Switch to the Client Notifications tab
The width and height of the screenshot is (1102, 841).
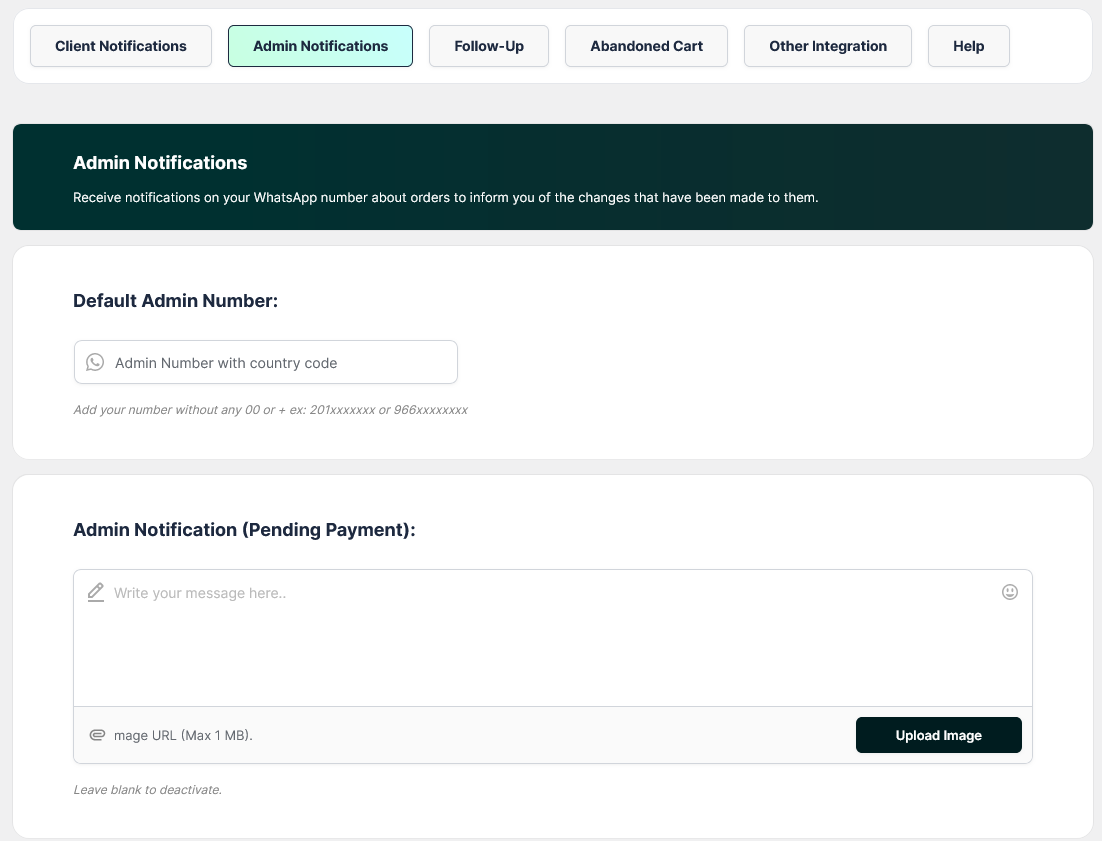121,46
